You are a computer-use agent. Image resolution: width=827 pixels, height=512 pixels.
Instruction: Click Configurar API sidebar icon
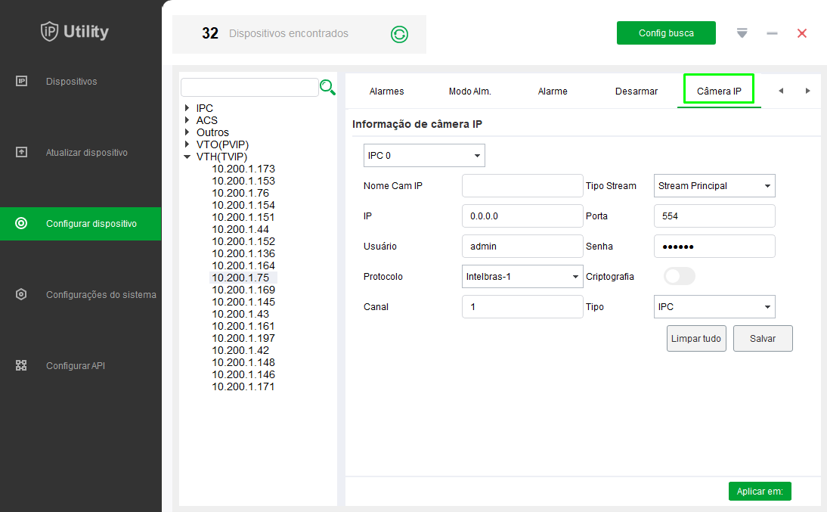pyautogui.click(x=21, y=365)
